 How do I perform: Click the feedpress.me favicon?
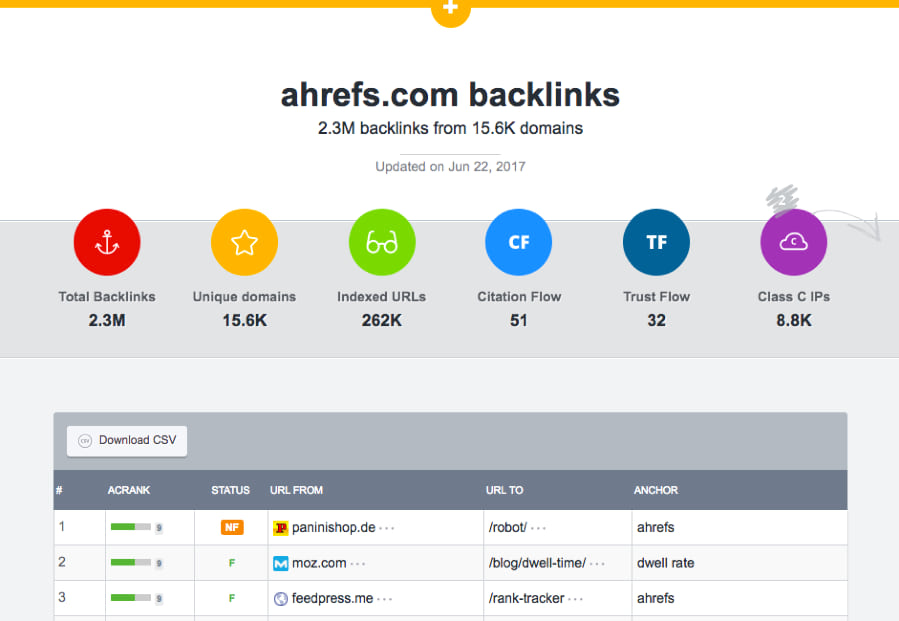[x=280, y=599]
